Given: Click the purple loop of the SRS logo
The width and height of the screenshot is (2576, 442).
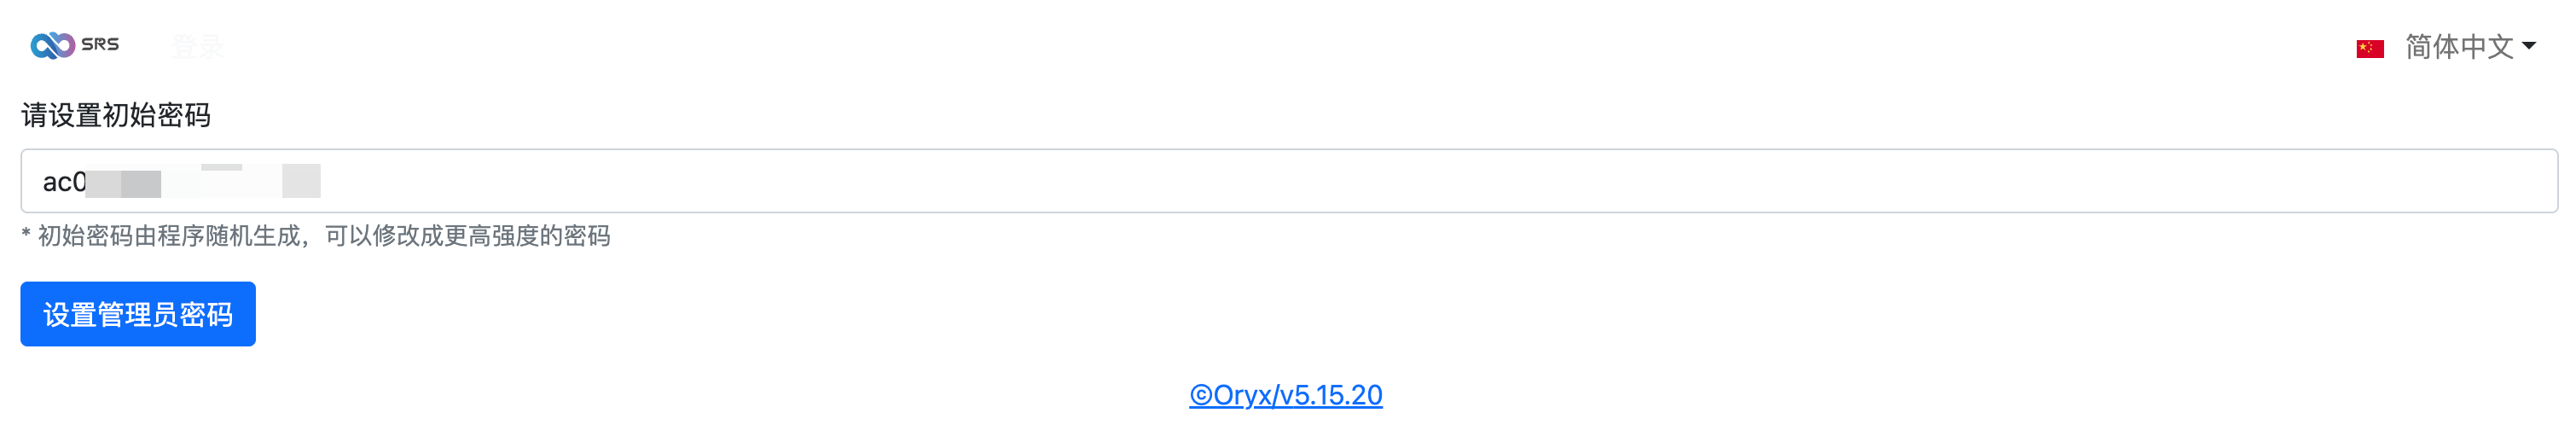Looking at the screenshot, I should coord(63,44).
